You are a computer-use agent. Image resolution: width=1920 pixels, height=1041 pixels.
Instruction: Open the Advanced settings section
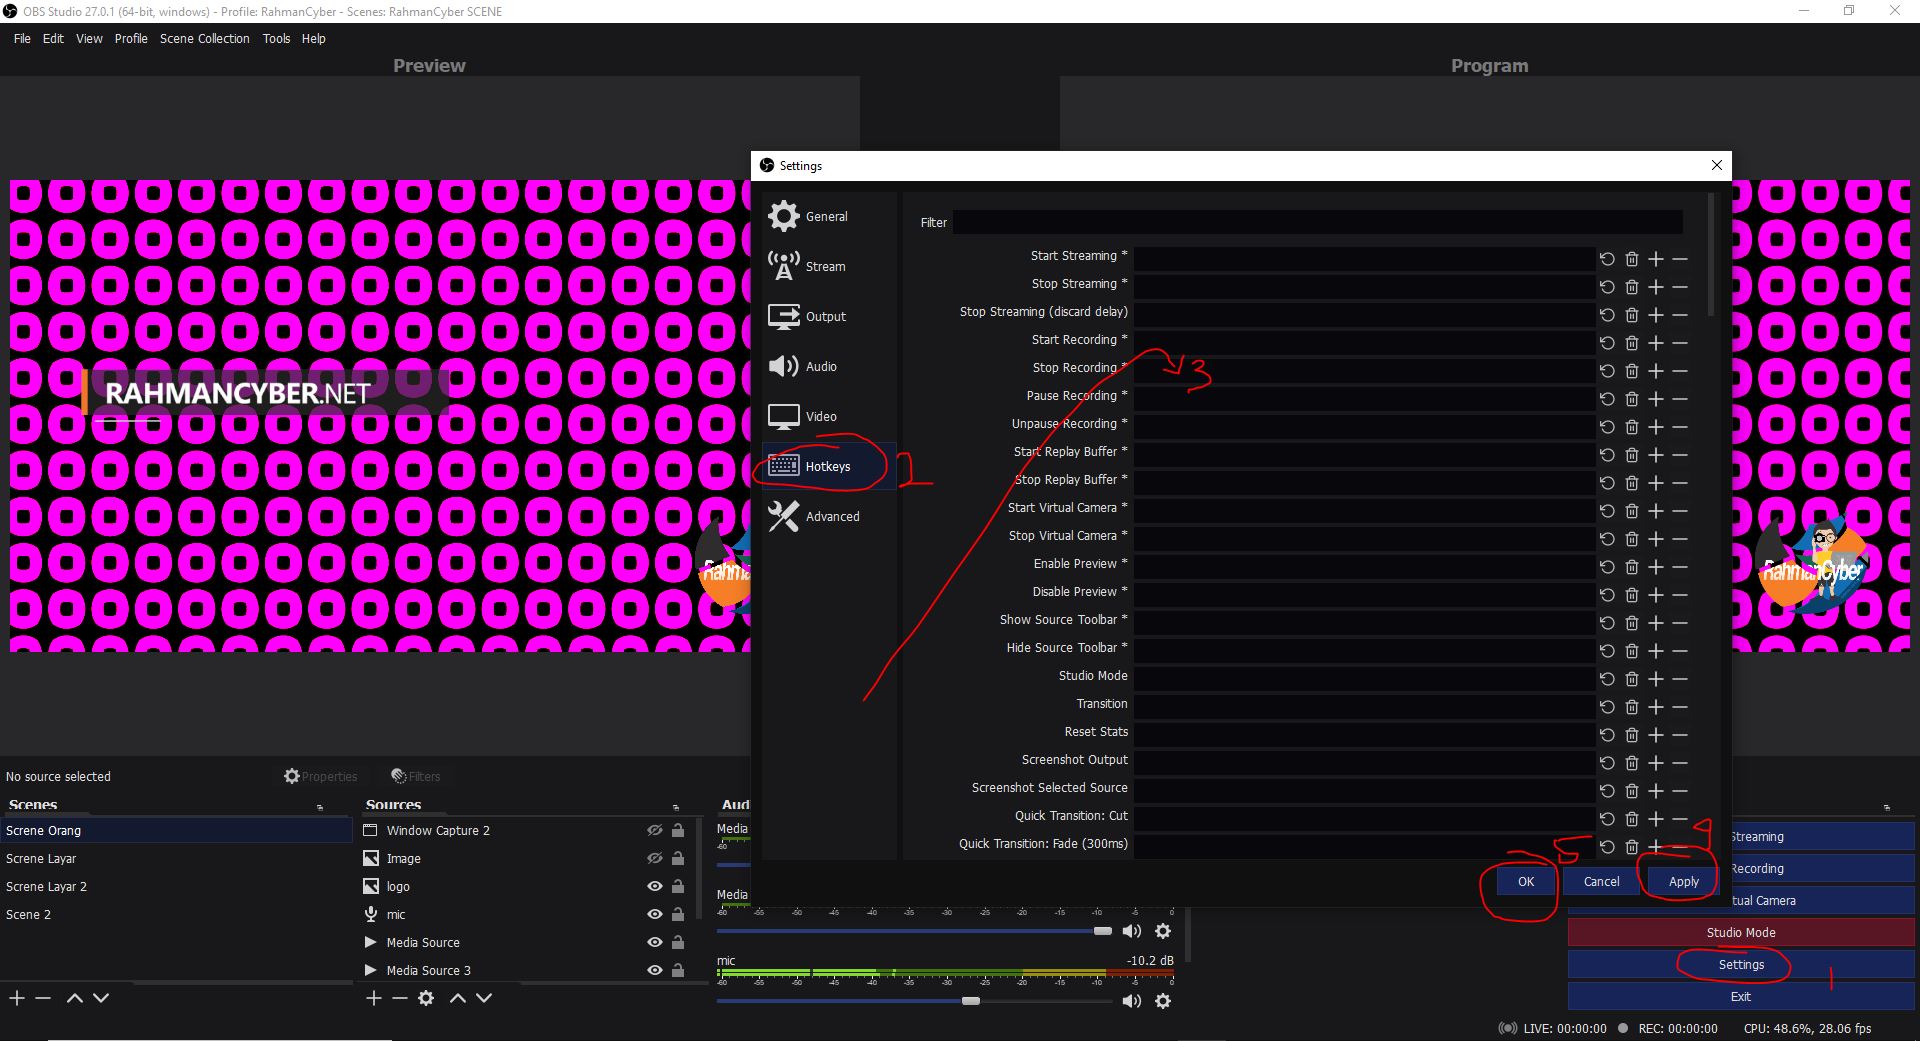coord(832,516)
